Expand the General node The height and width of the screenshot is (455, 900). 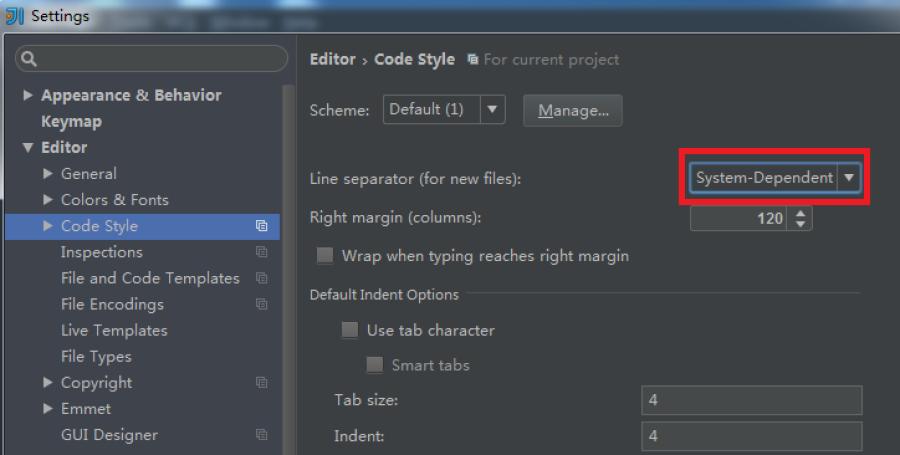click(48, 173)
